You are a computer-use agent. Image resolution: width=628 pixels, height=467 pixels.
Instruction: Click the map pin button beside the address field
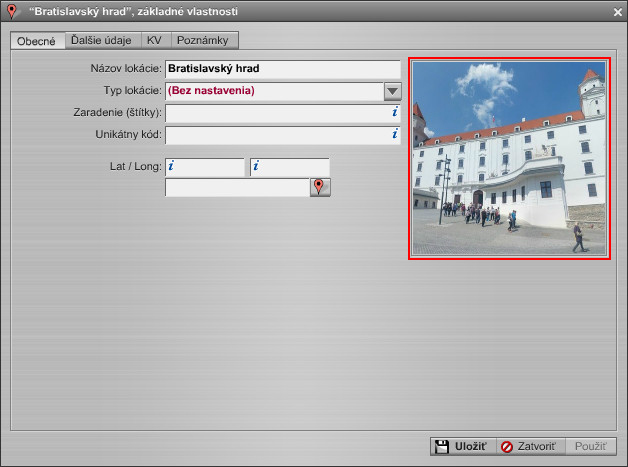coord(319,187)
